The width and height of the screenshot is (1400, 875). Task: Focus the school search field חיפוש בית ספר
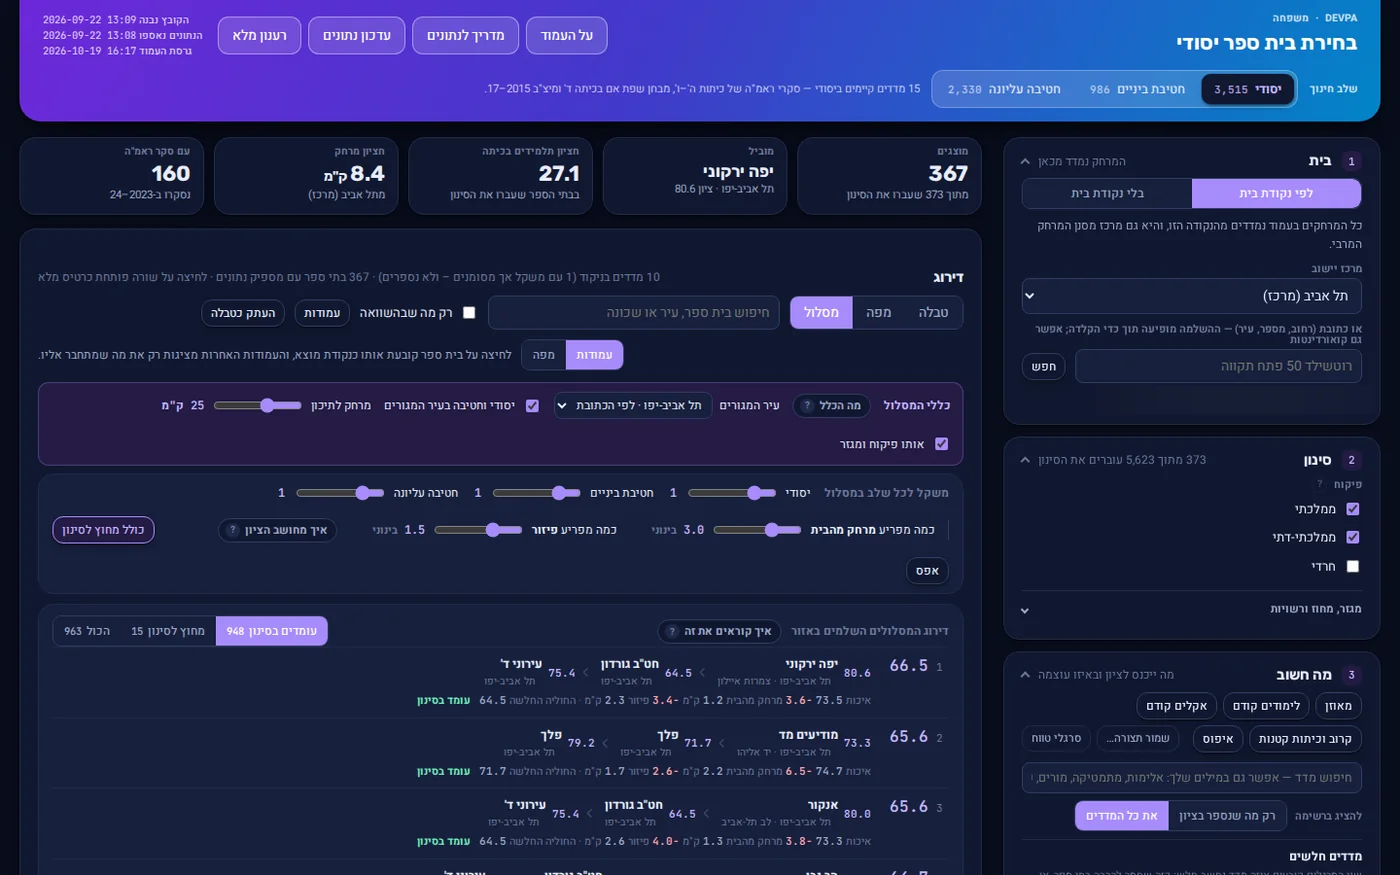(635, 313)
